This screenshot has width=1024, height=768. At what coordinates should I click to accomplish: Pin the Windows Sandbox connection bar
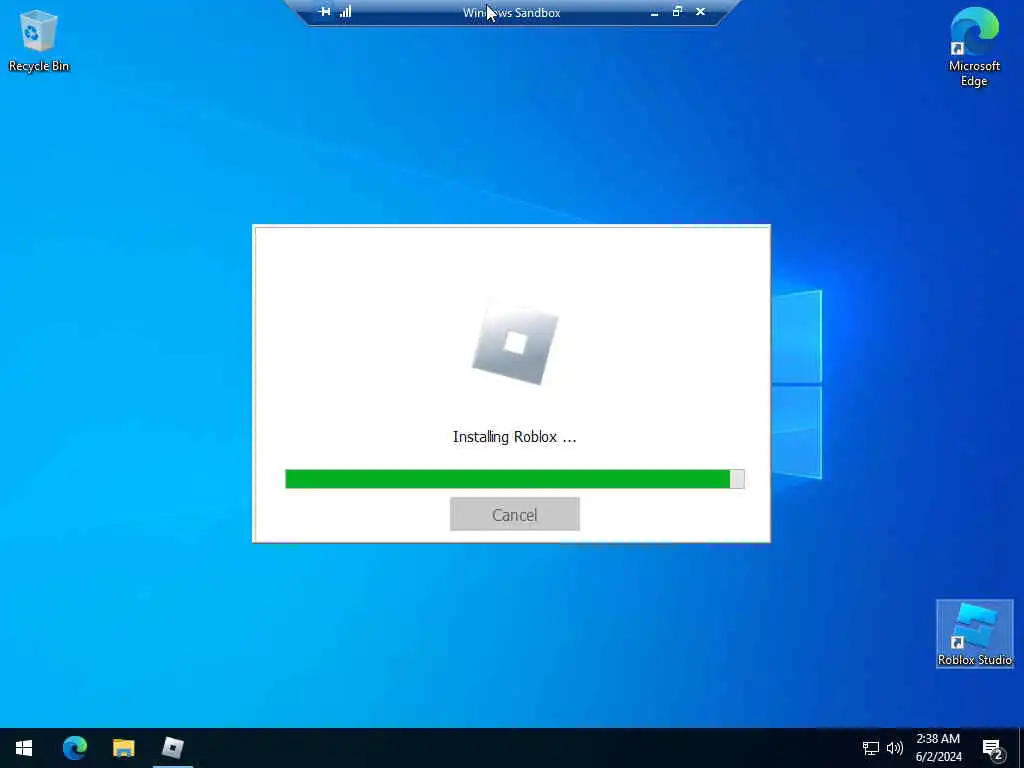[x=324, y=12]
